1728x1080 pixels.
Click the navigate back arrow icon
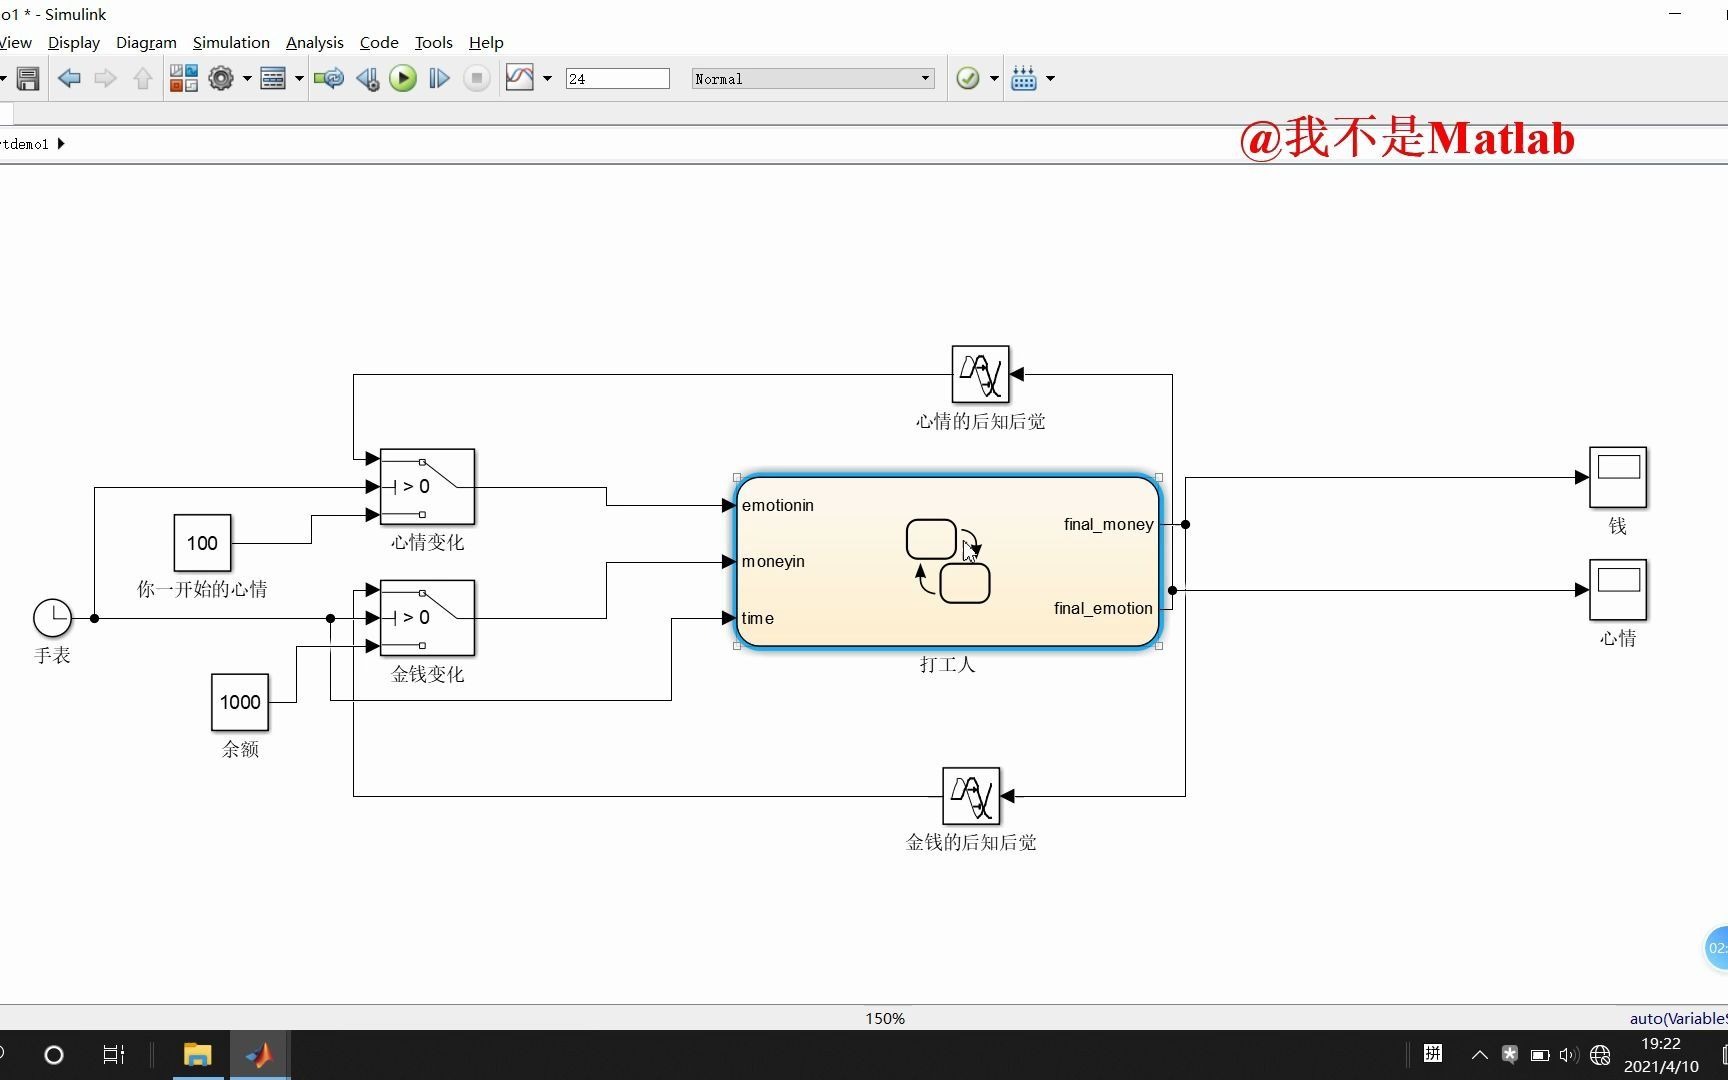[x=69, y=78]
